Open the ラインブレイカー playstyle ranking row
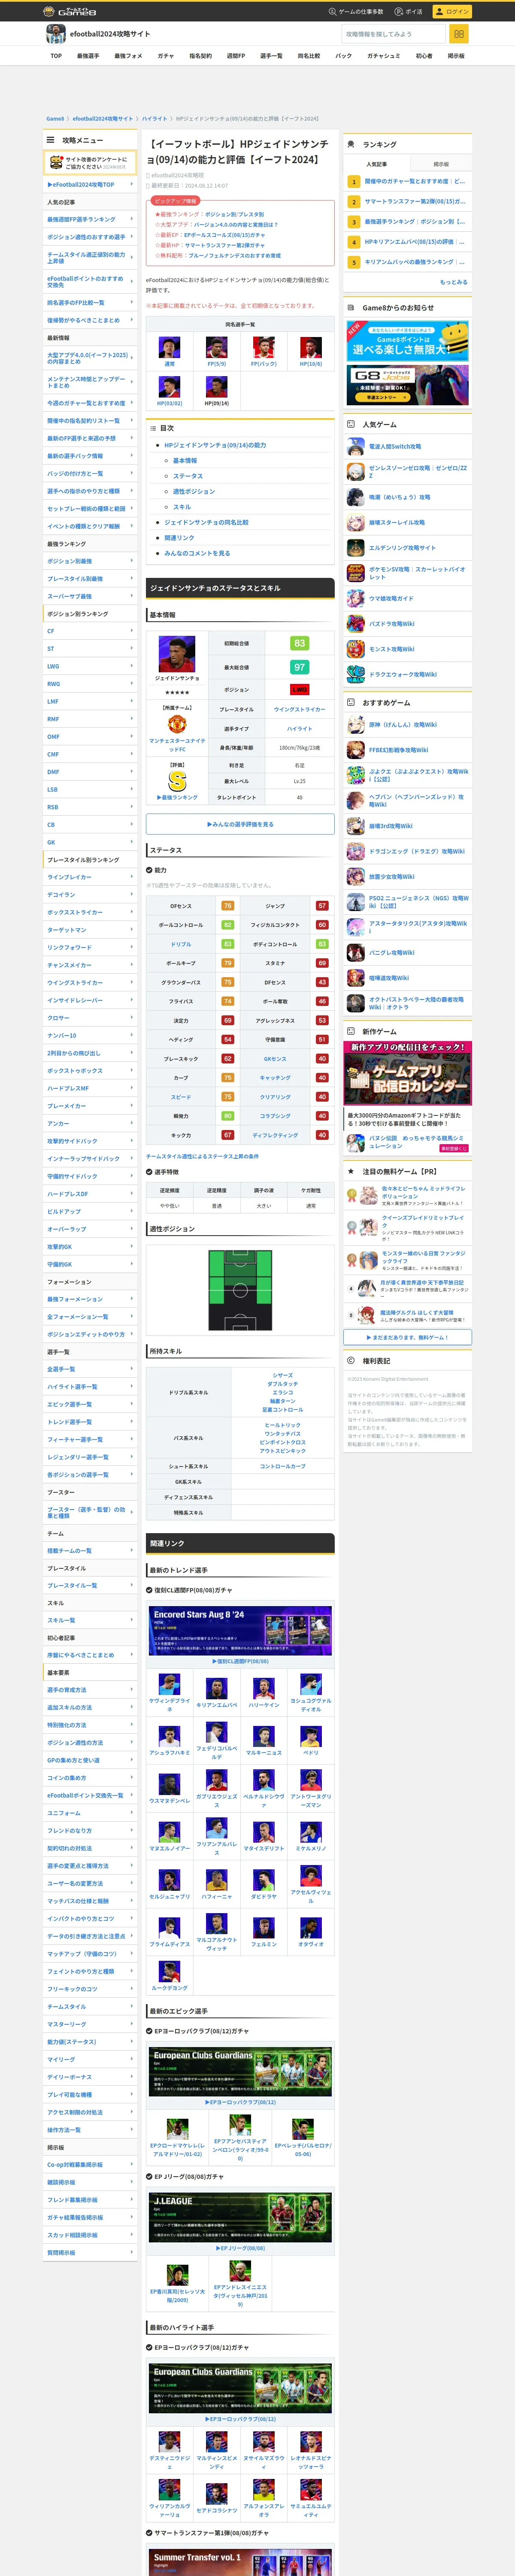The image size is (515, 2576). pos(90,877)
